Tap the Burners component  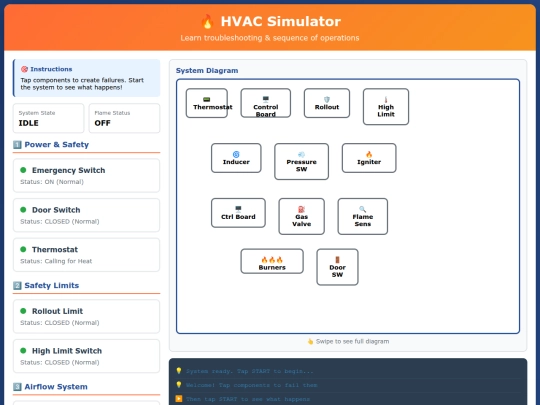click(272, 261)
